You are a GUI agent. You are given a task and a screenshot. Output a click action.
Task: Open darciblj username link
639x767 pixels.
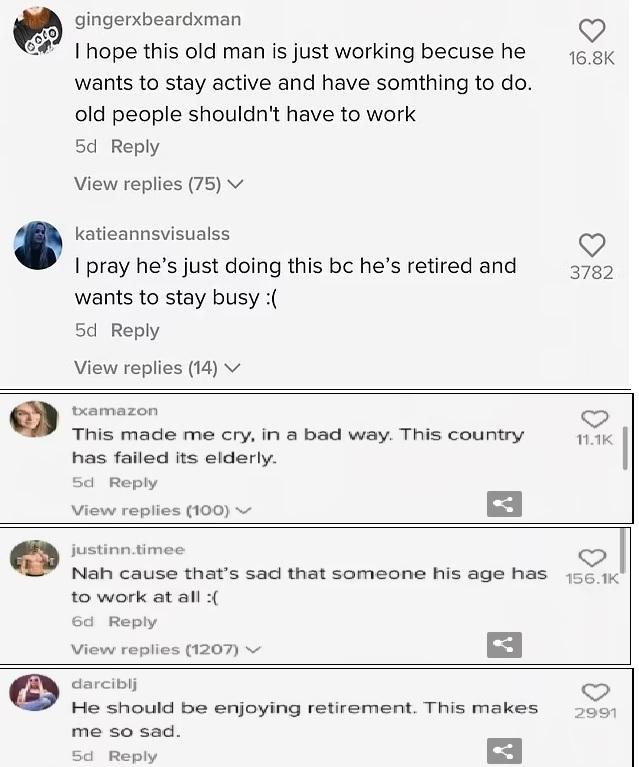point(104,684)
